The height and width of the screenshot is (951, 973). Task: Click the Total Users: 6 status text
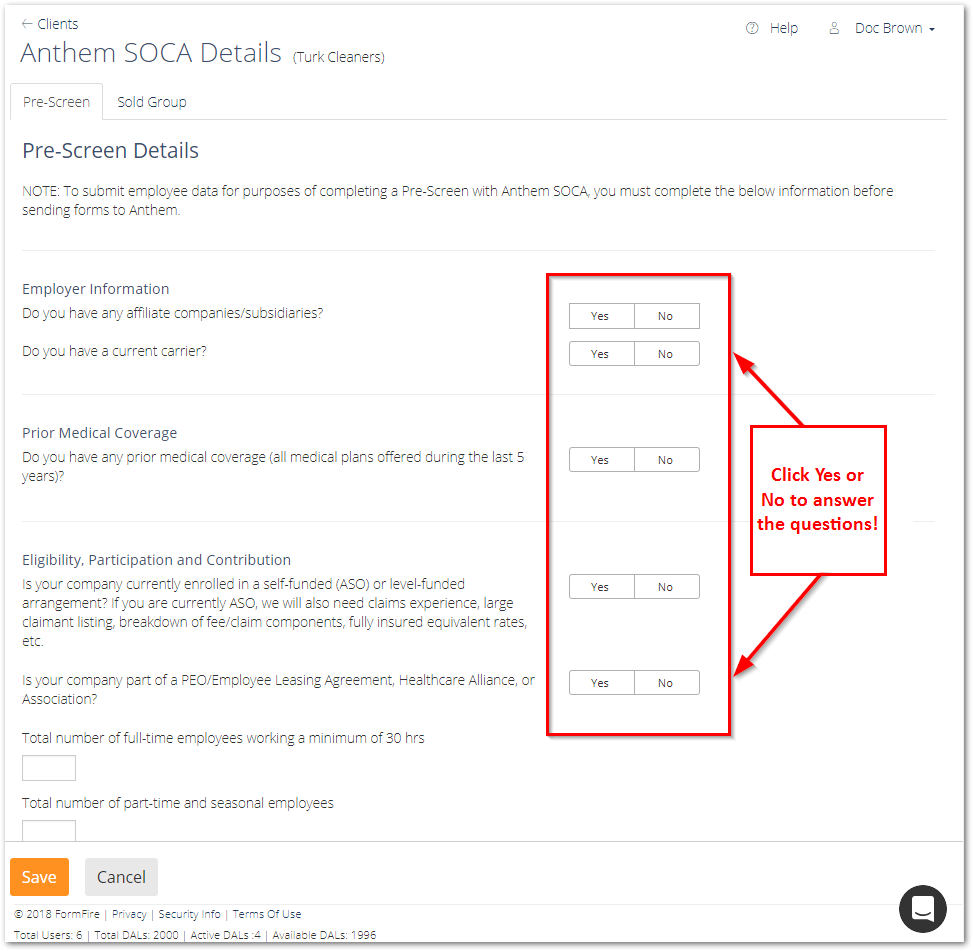(x=48, y=935)
